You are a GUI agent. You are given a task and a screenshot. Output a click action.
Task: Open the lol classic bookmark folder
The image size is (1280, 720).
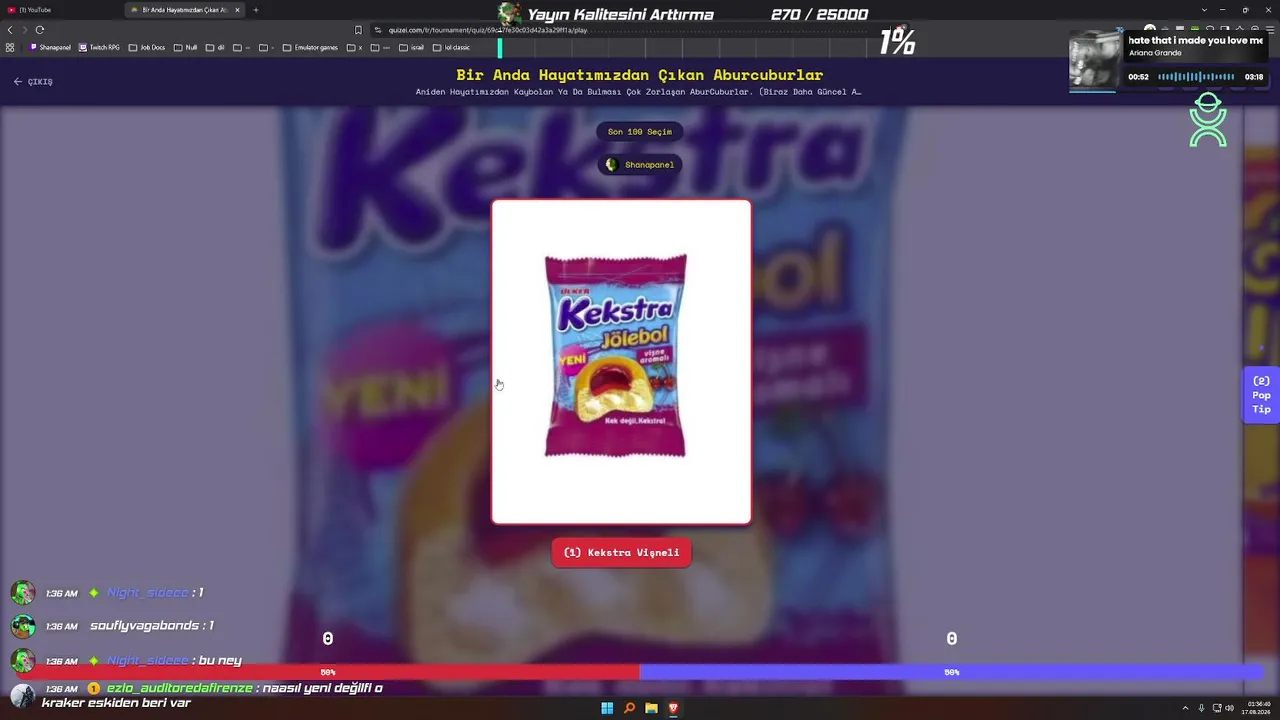point(451,47)
